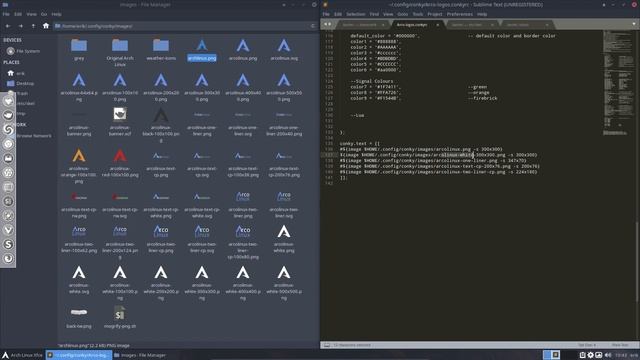Open Help menu in File Manager

(56, 14)
